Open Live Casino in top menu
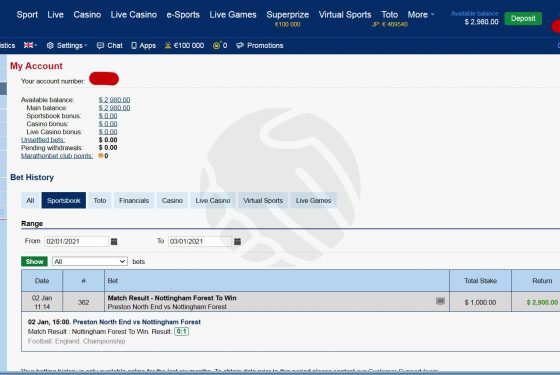560x375 pixels. (x=134, y=15)
